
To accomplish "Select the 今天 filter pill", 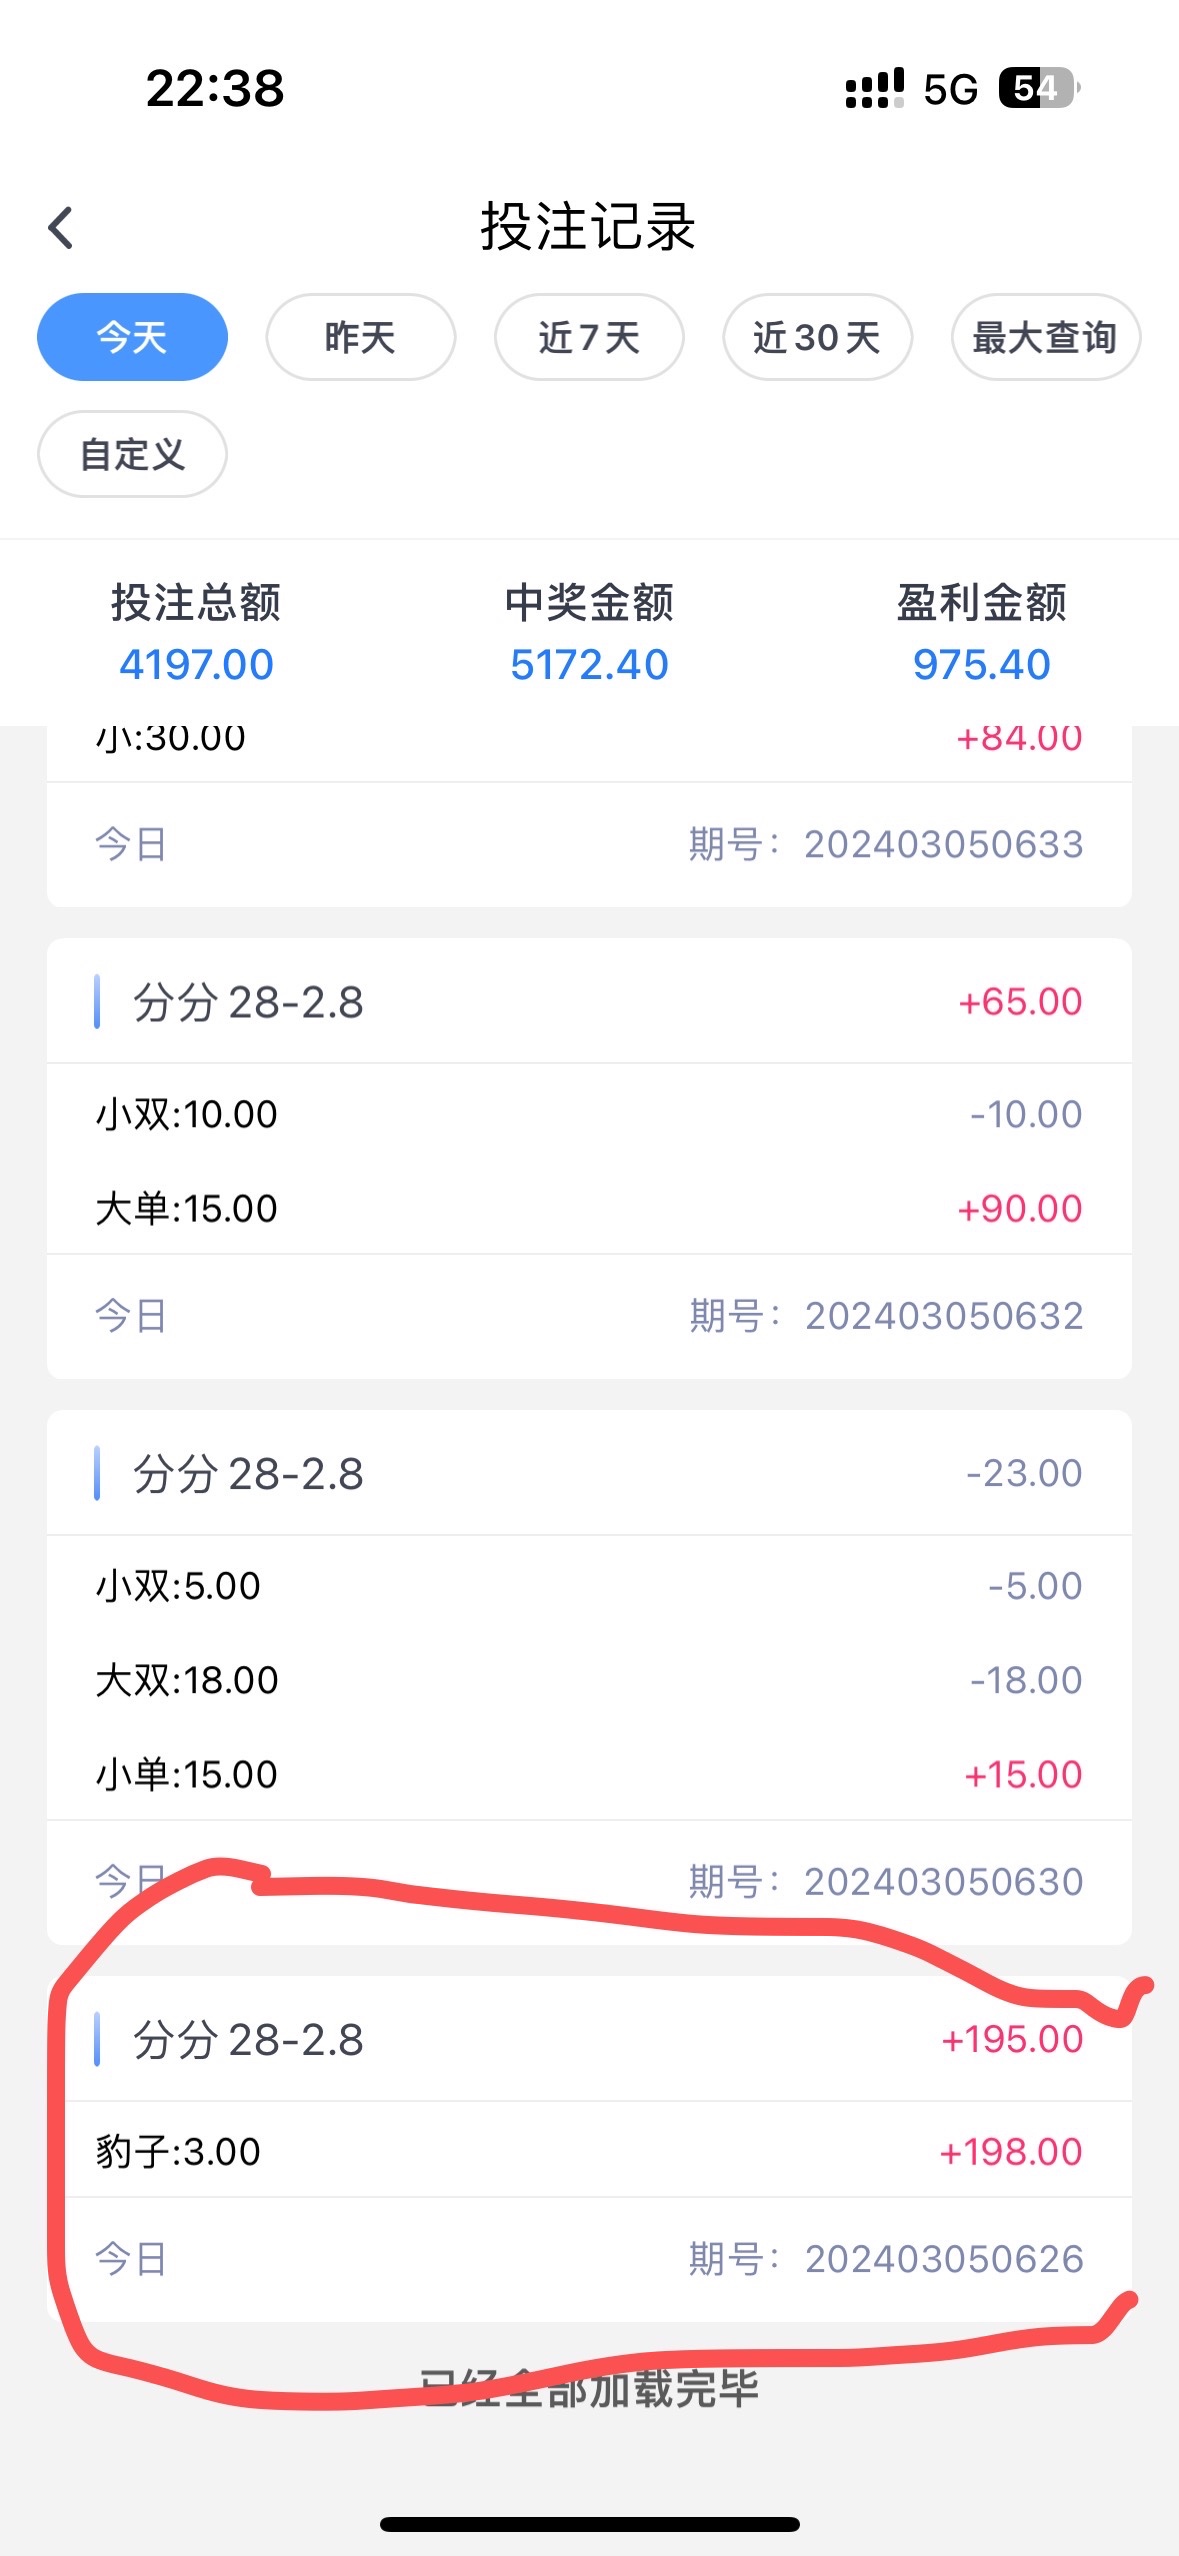I will coord(132,337).
